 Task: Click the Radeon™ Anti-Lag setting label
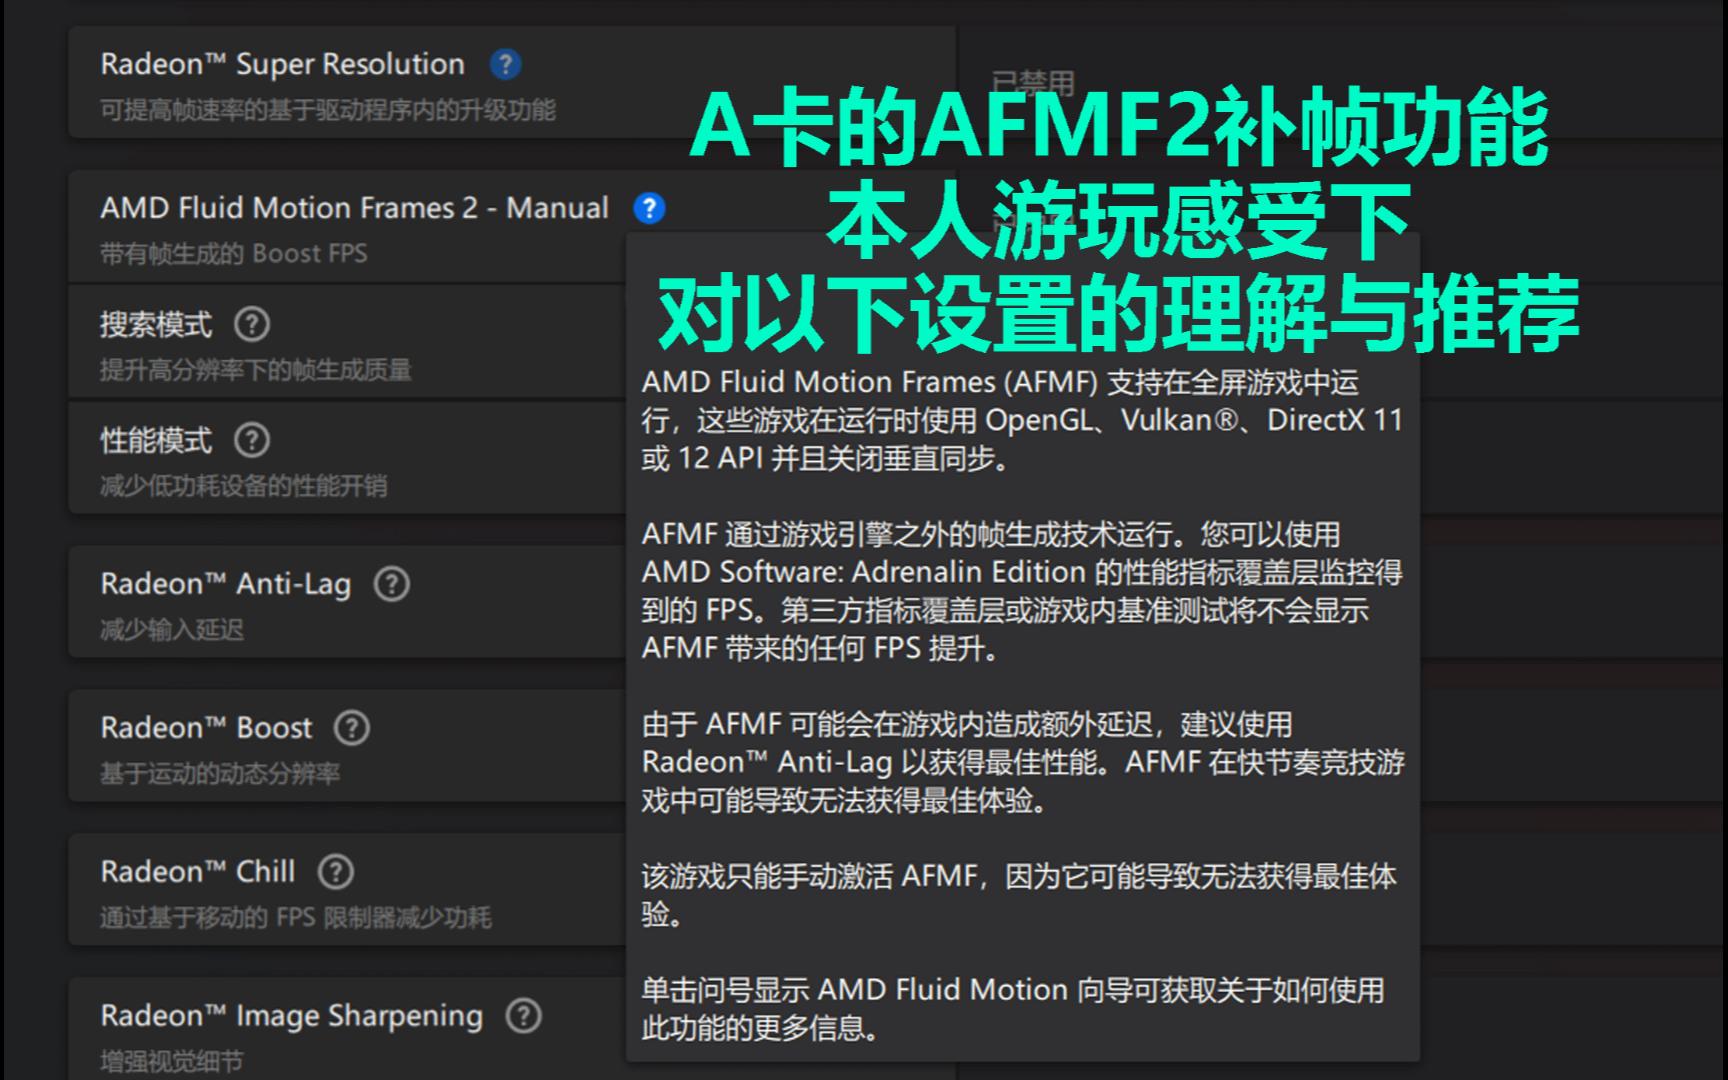pyautogui.click(x=226, y=584)
